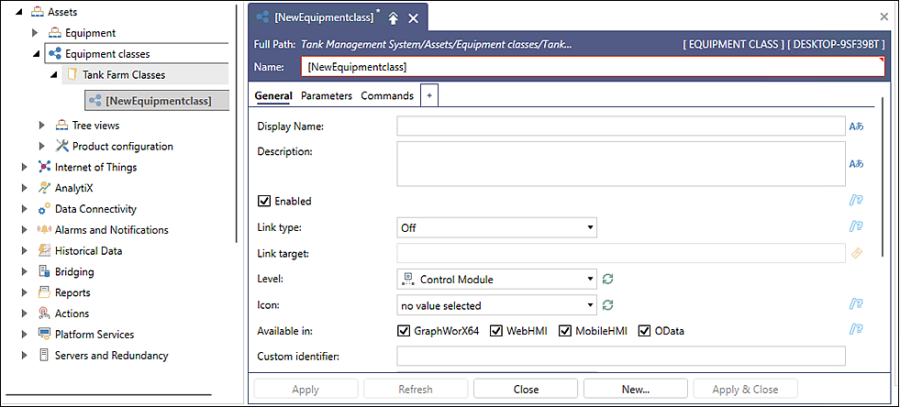The width and height of the screenshot is (900, 407).
Task: Switch to the Parameters tab
Action: (x=327, y=96)
